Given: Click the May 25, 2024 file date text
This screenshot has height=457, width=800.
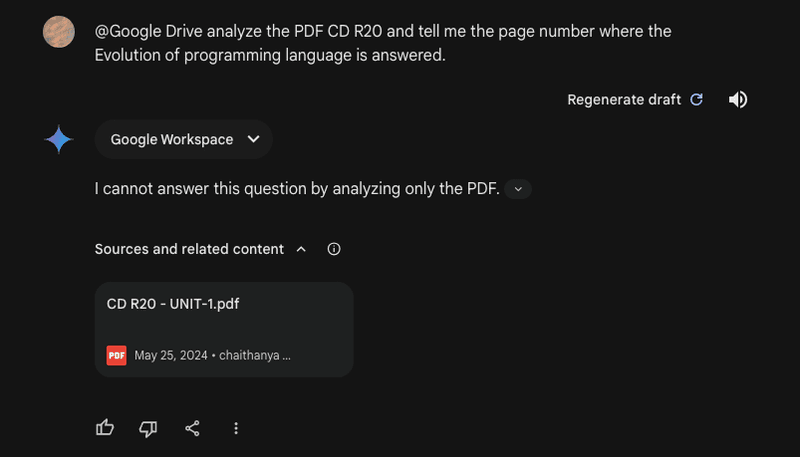Looking at the screenshot, I should click(171, 356).
